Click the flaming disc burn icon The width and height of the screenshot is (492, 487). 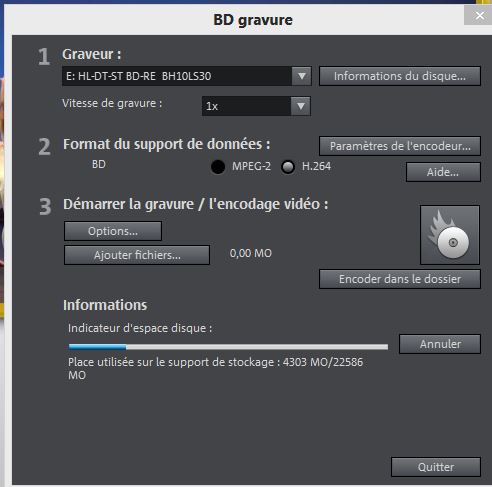pos(450,235)
